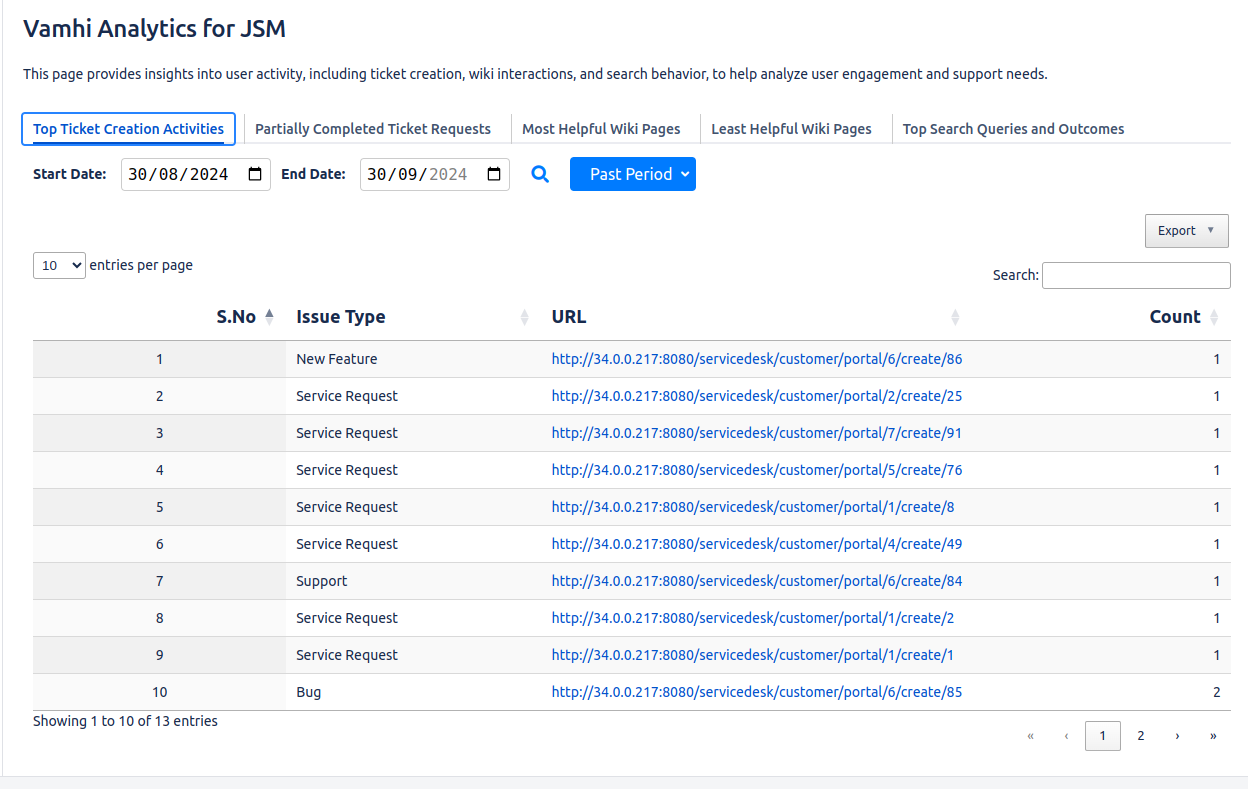Sort table by Issue Type arrows
The width and height of the screenshot is (1248, 789).
click(525, 317)
